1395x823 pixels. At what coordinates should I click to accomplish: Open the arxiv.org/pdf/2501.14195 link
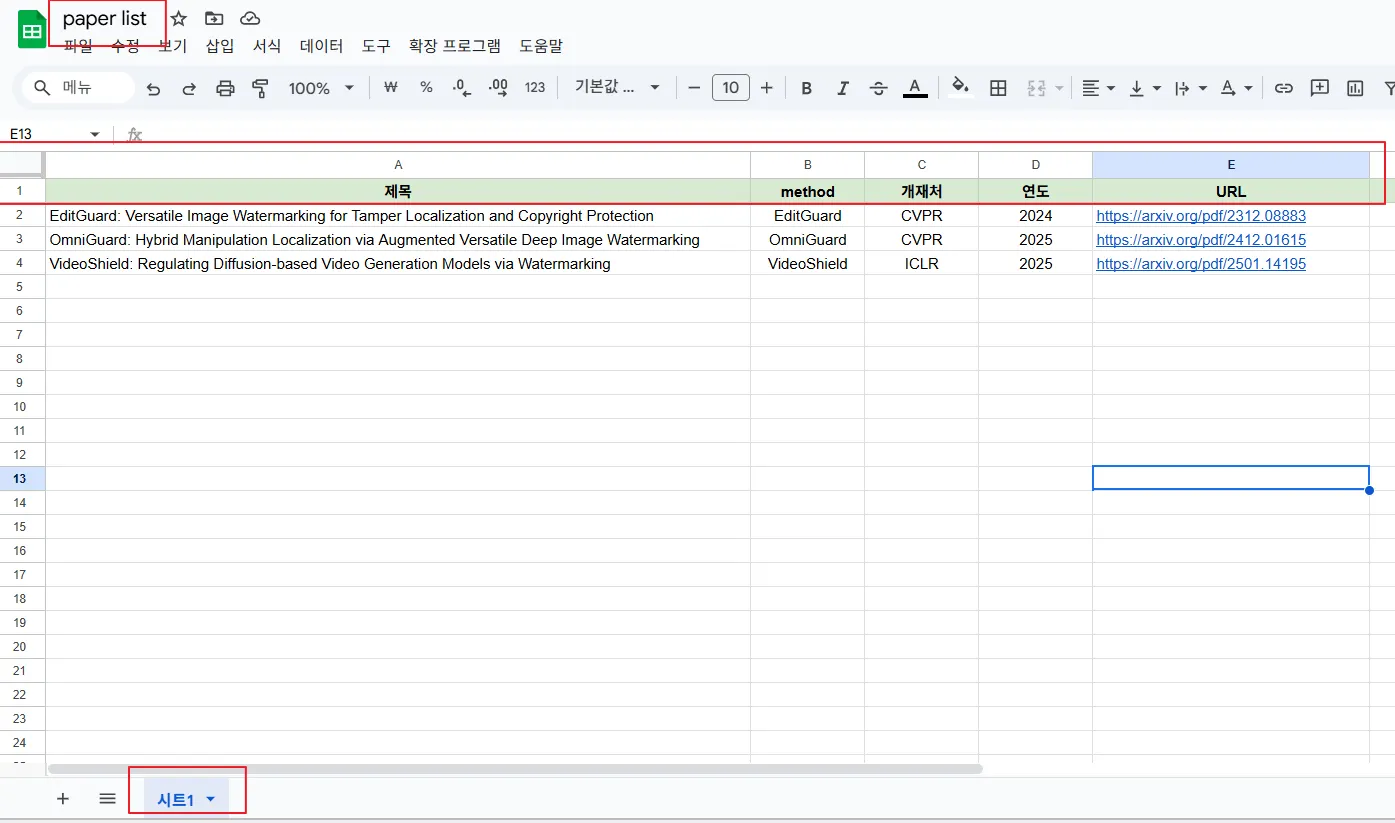click(1201, 264)
